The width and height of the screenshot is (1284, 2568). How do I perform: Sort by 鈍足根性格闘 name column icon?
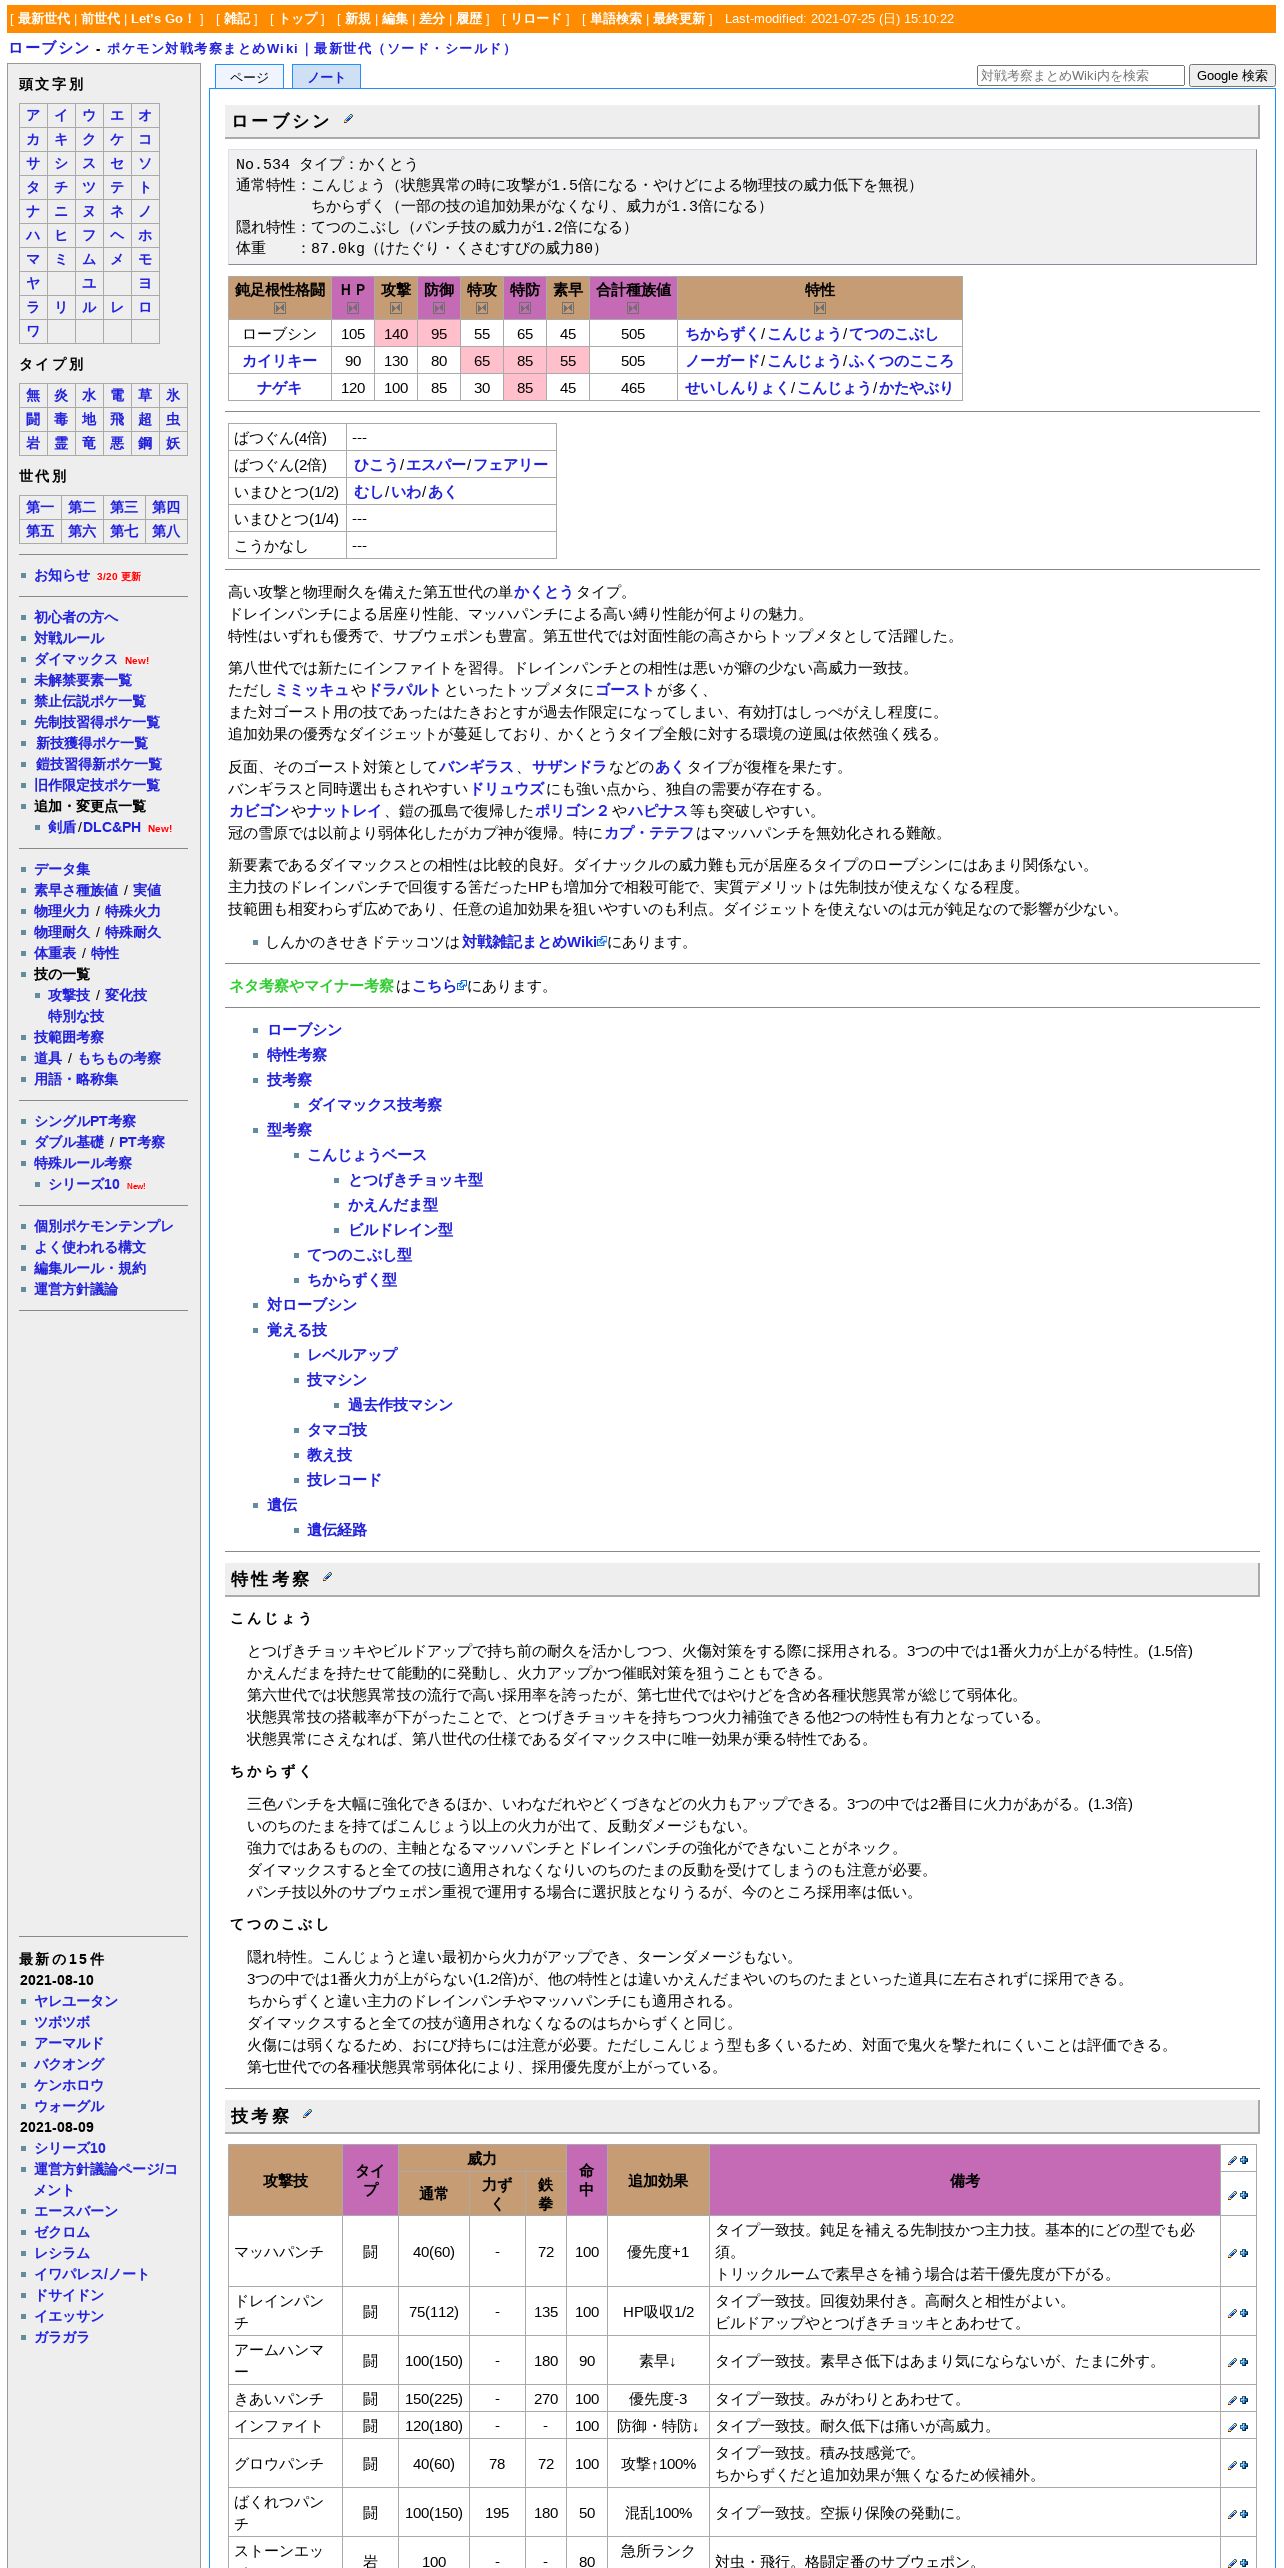pyautogui.click(x=280, y=308)
